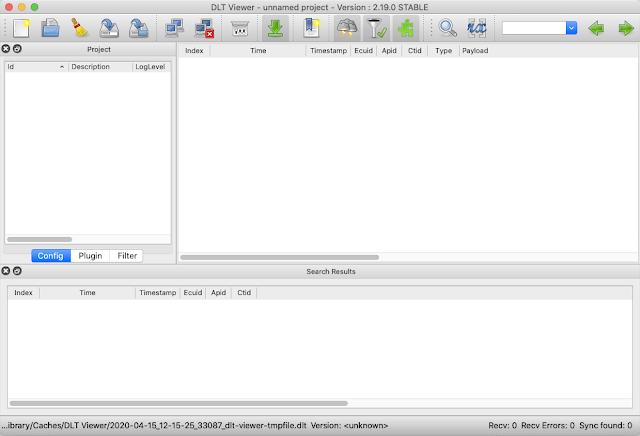Toggle the regex search icon

477,28
